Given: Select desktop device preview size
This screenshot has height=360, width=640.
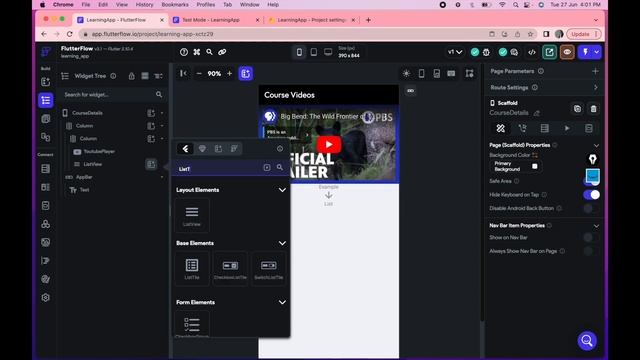Looking at the screenshot, I should pyautogui.click(x=328, y=52).
